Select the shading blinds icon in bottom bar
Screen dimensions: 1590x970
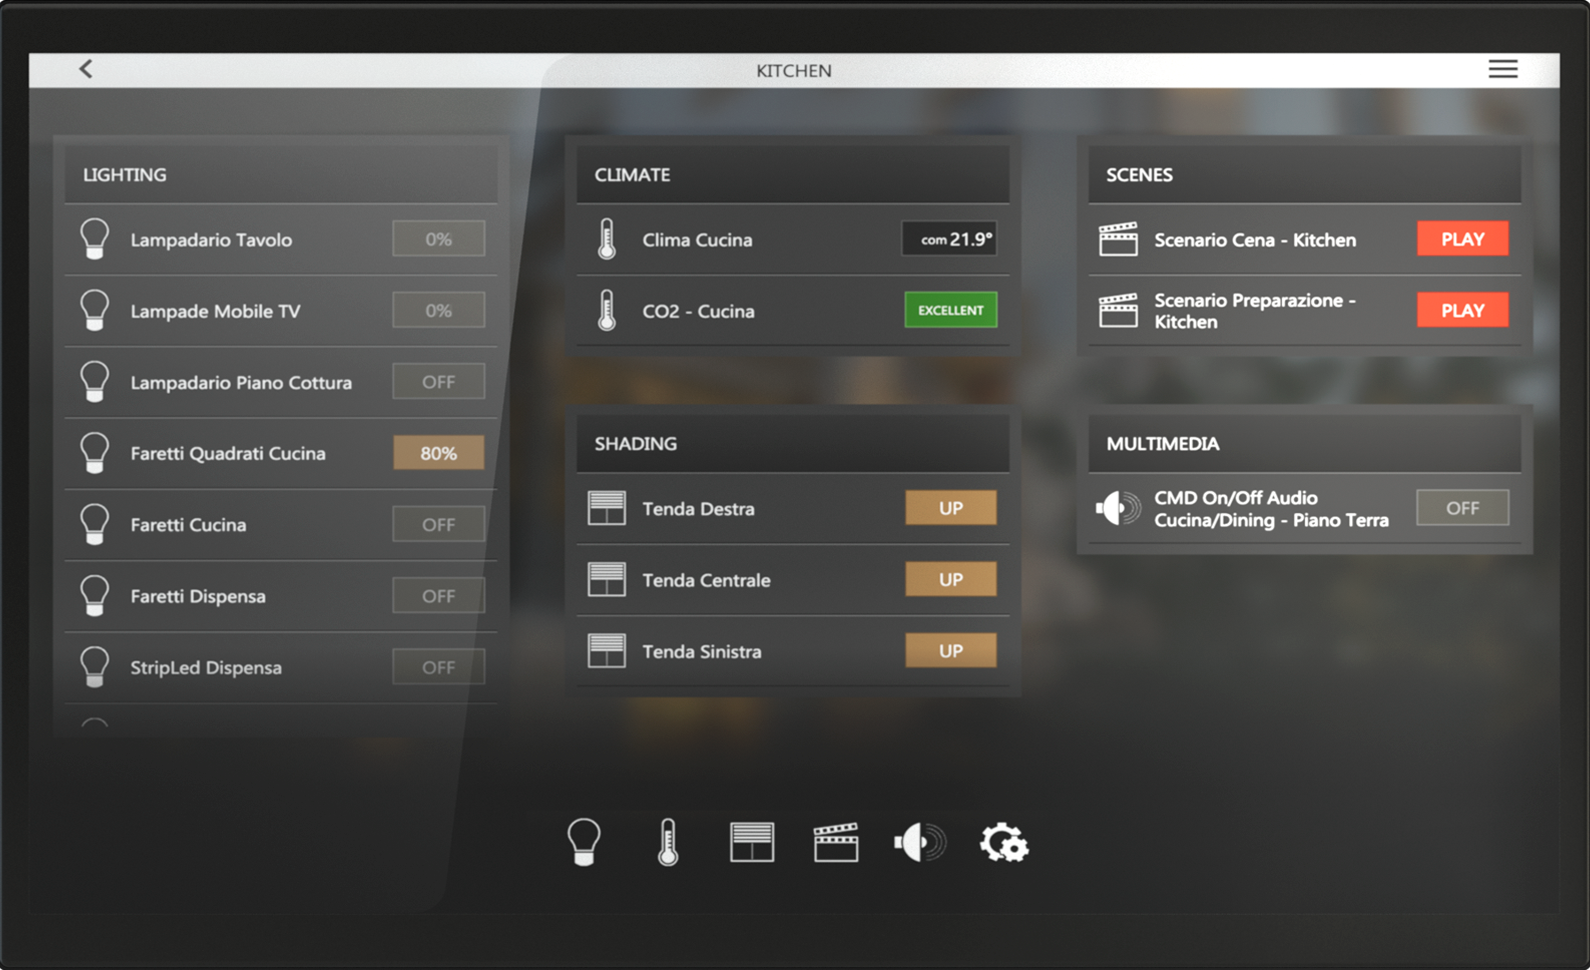click(x=752, y=842)
